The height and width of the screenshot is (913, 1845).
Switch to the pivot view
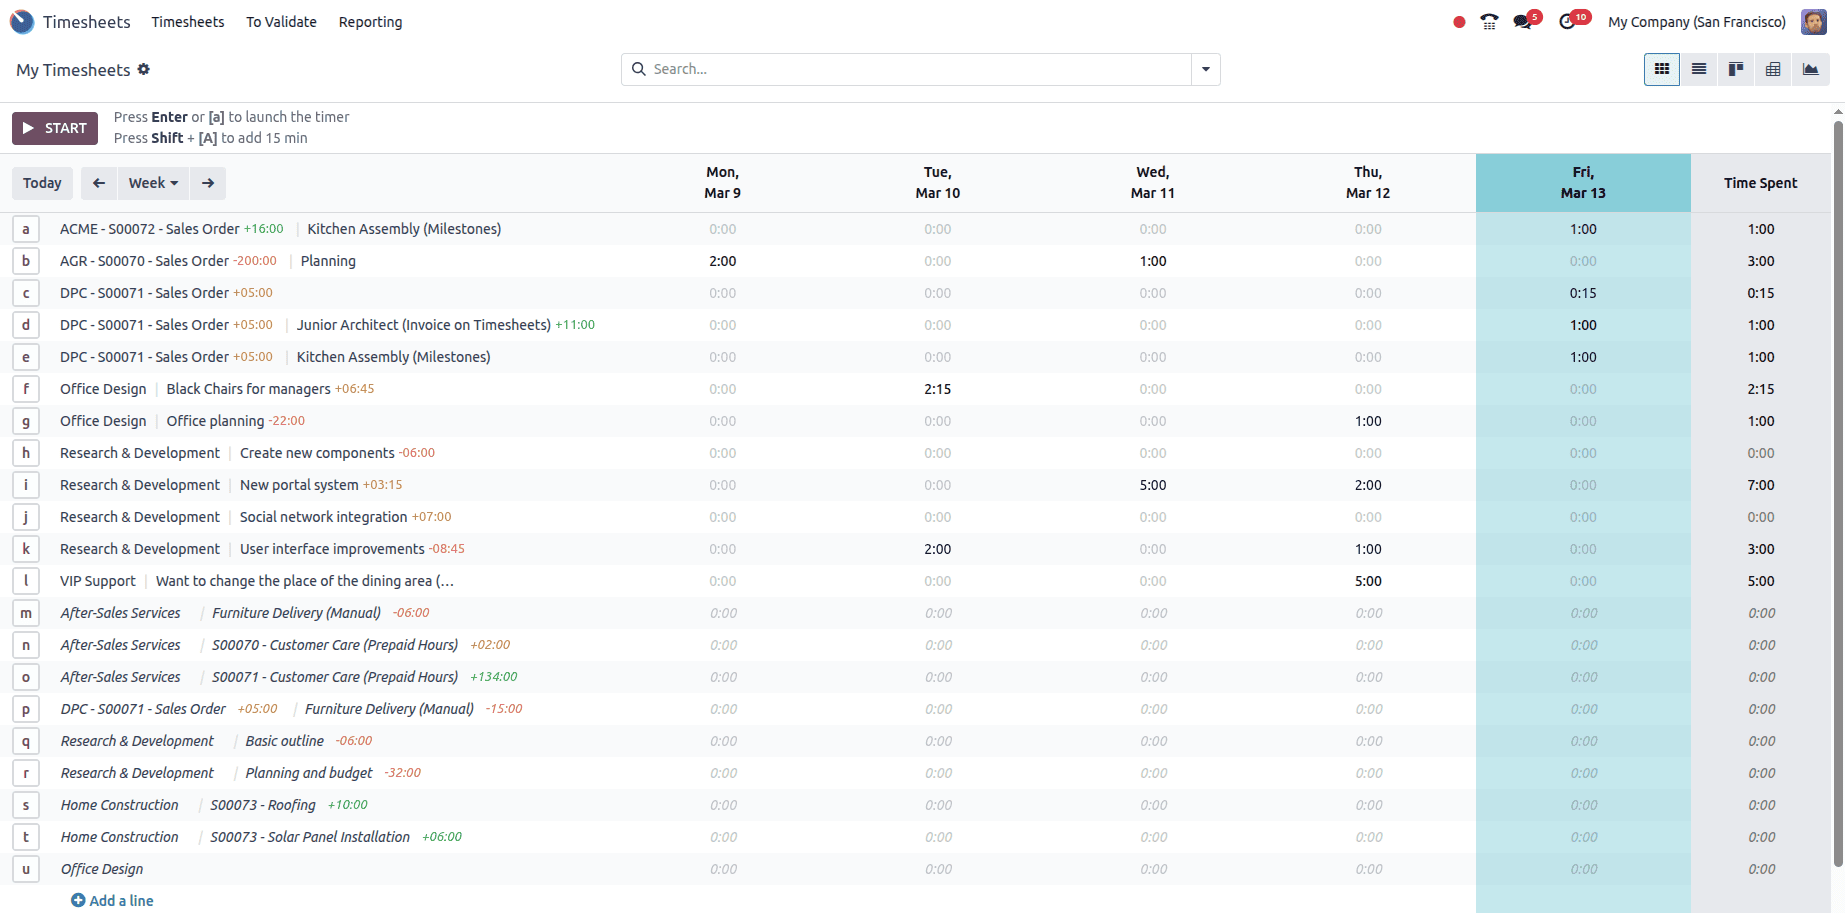point(1772,69)
